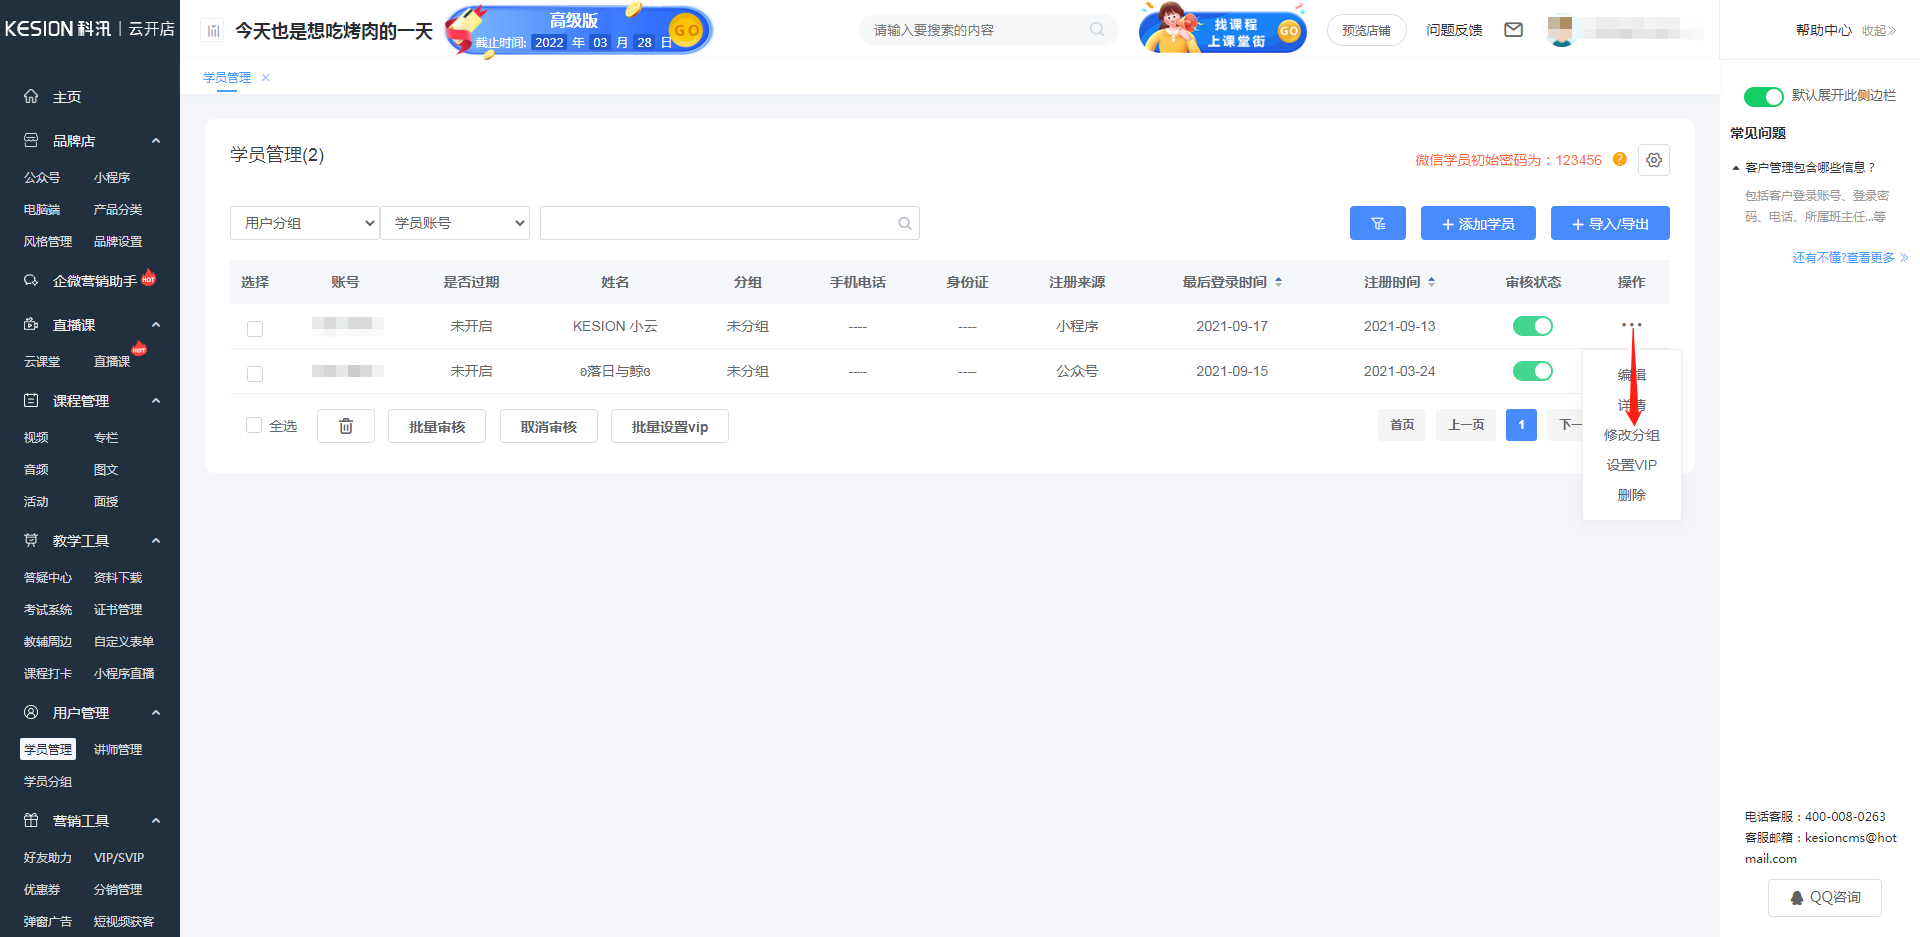Screen dimensions: 1920x937
Task: Choose 删除 in the actions menu
Action: [x=1631, y=495]
